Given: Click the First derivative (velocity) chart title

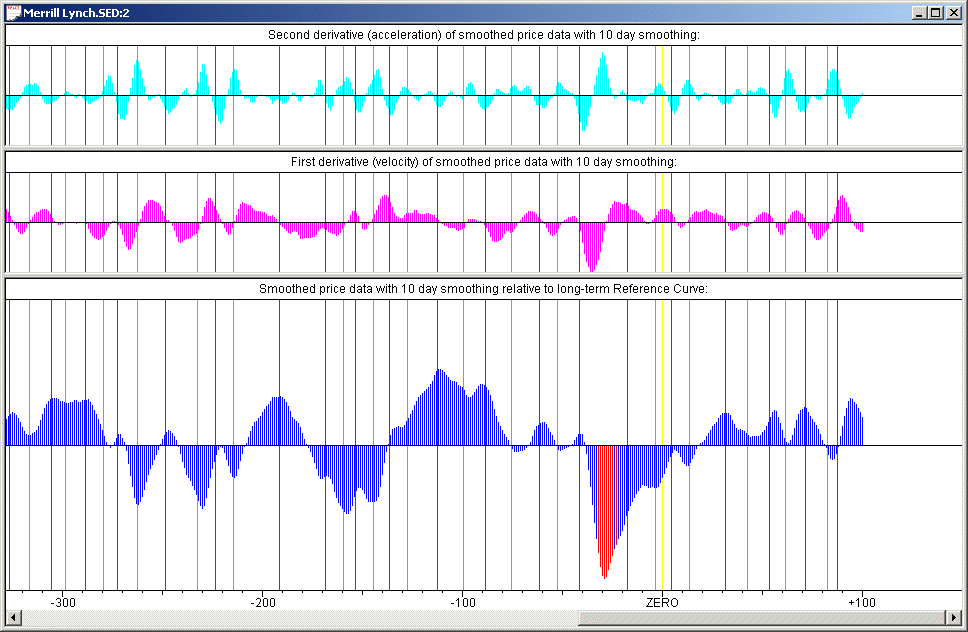Looking at the screenshot, I should [x=484, y=162].
